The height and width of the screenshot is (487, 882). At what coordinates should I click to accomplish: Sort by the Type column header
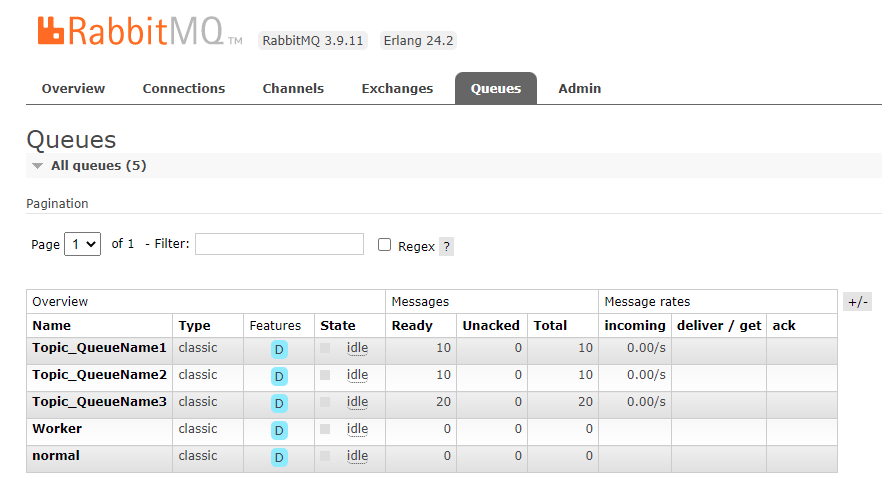click(x=194, y=326)
